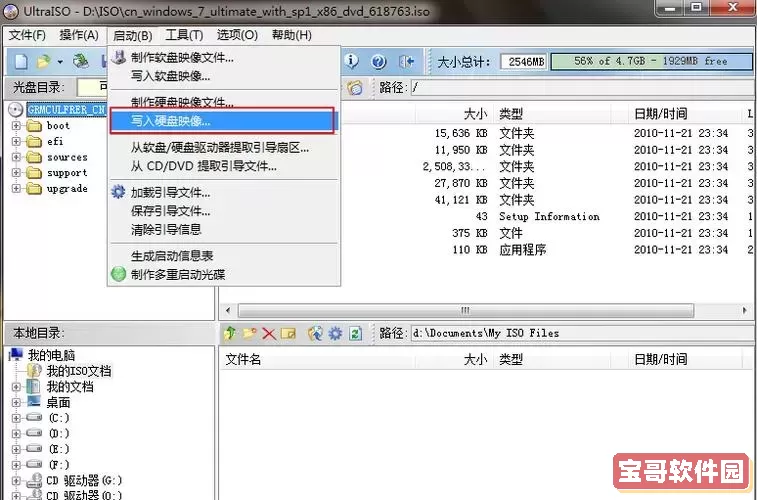
Task: Expand the 桌面 tree node
Action: [16, 402]
